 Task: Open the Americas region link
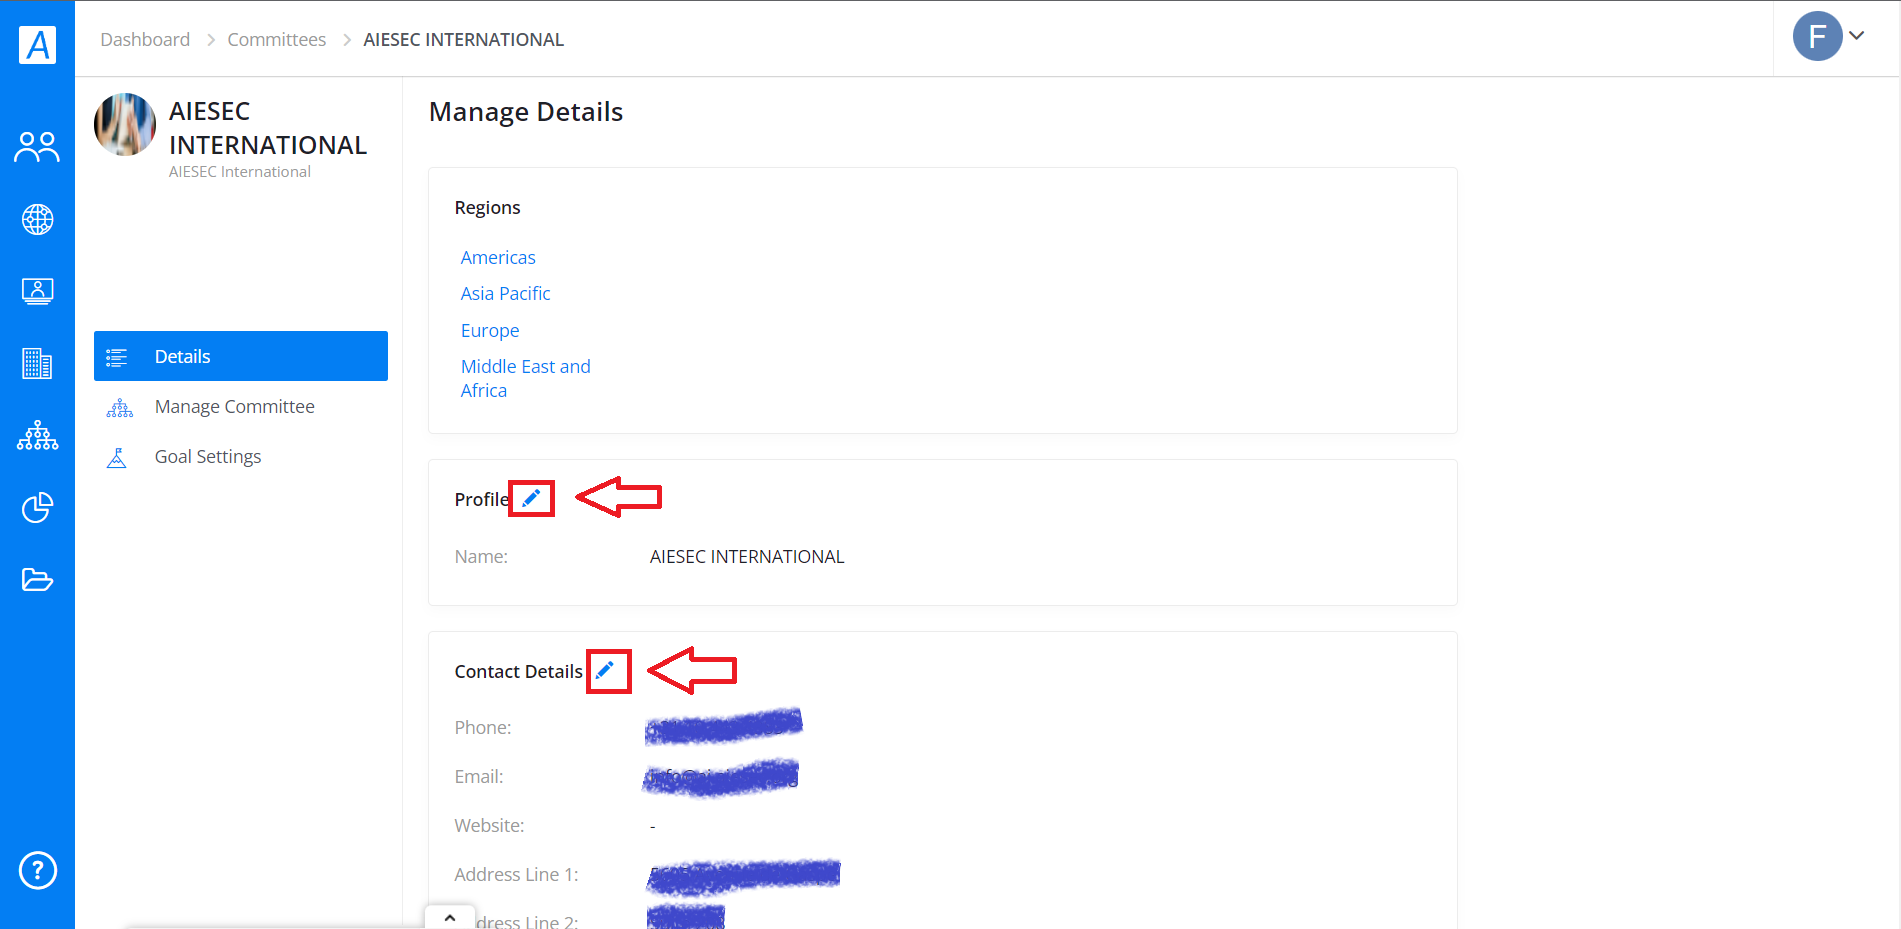pyautogui.click(x=498, y=257)
